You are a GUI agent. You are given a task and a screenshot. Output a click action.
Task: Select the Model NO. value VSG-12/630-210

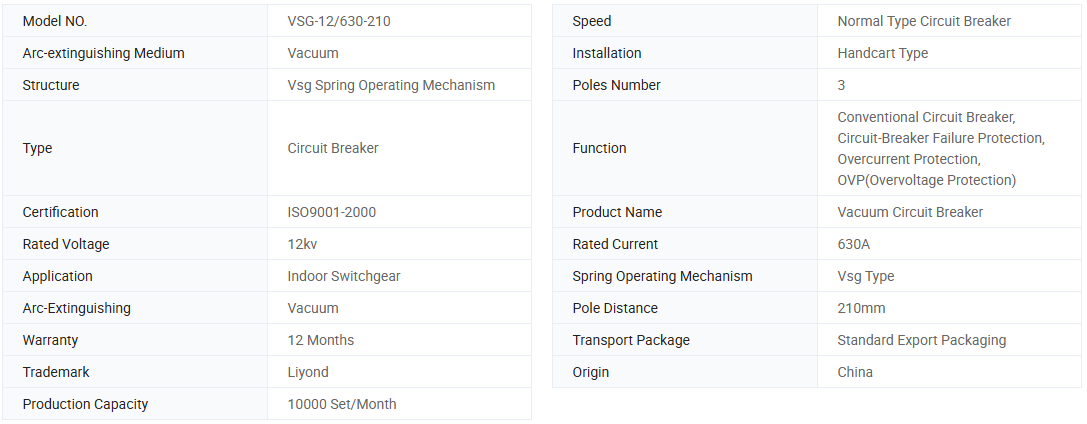pyautogui.click(x=339, y=21)
